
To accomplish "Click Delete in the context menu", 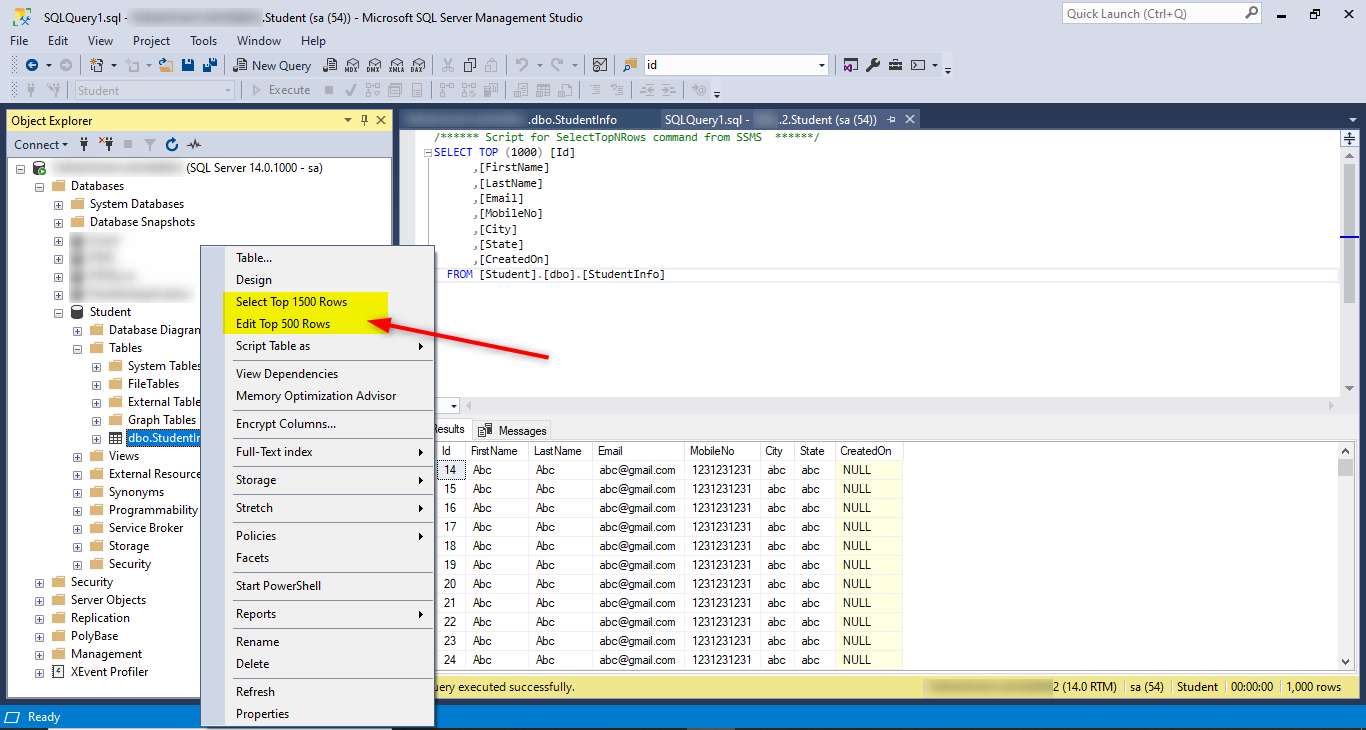I will (x=253, y=664).
